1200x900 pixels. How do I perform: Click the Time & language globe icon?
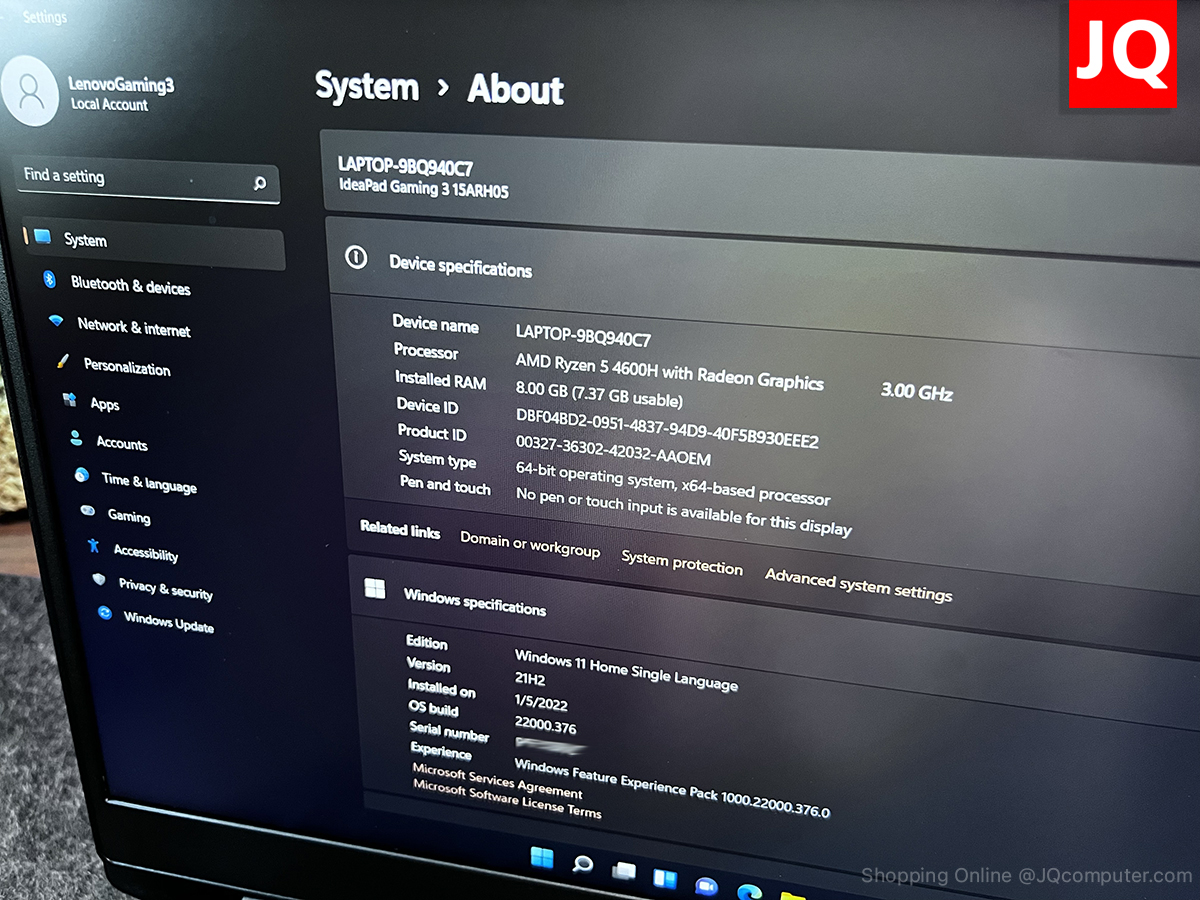coord(82,476)
